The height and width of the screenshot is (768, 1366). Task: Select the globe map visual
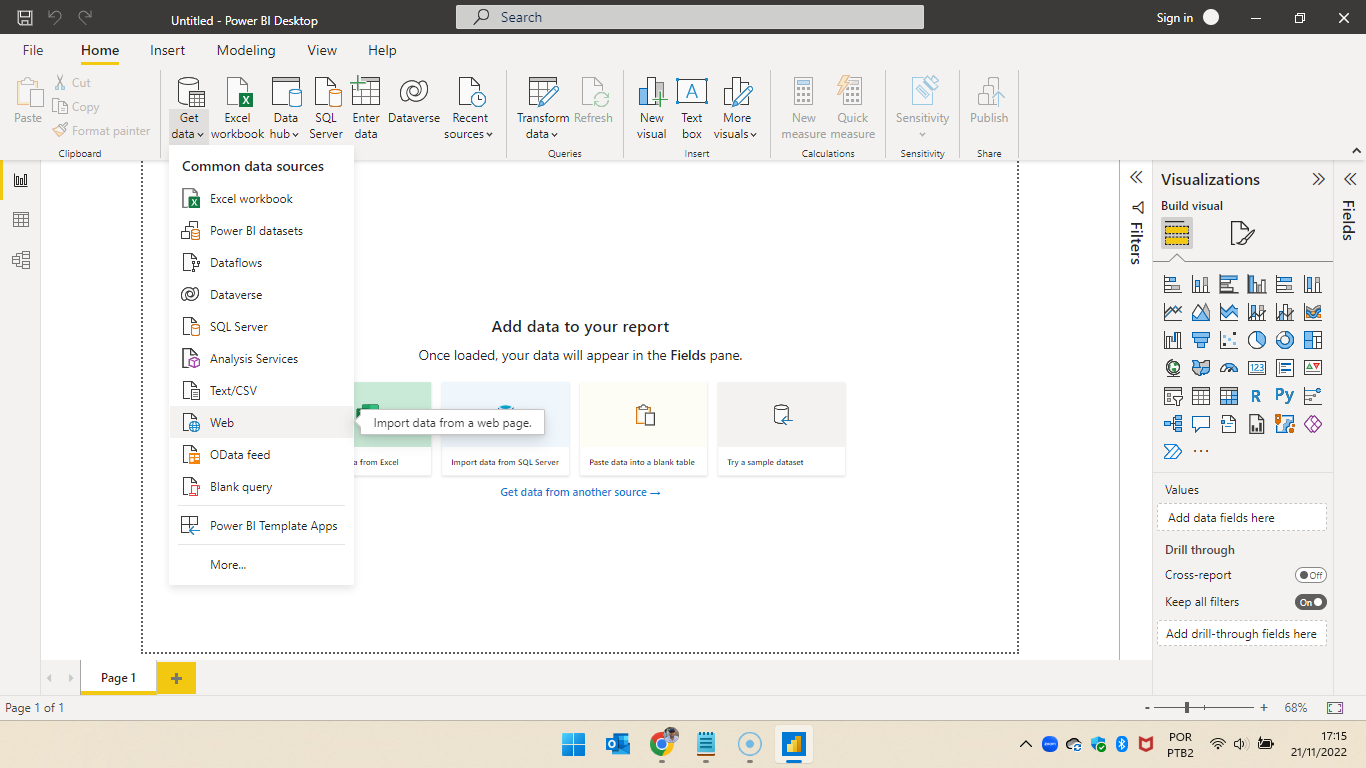pos(1173,368)
